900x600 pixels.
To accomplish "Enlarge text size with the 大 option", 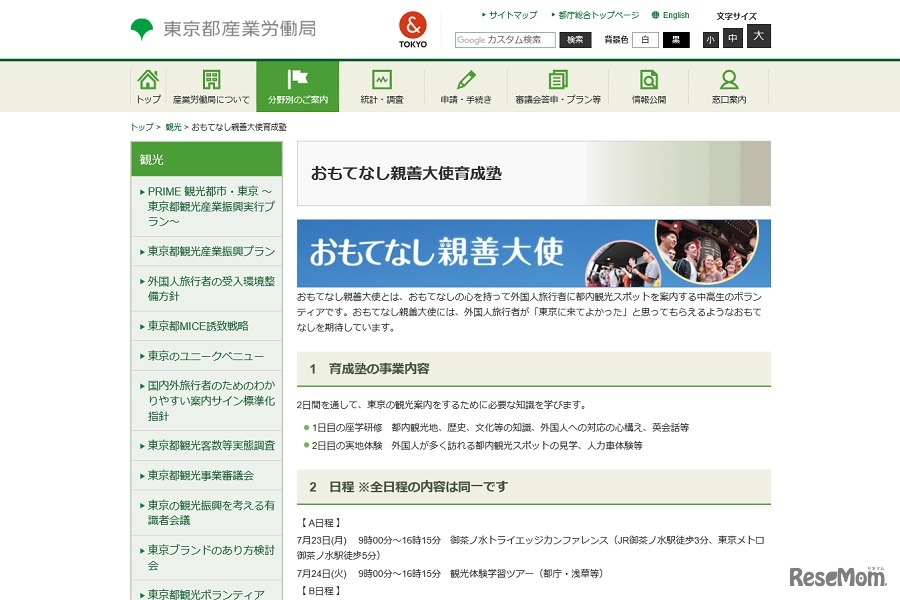I will point(757,36).
